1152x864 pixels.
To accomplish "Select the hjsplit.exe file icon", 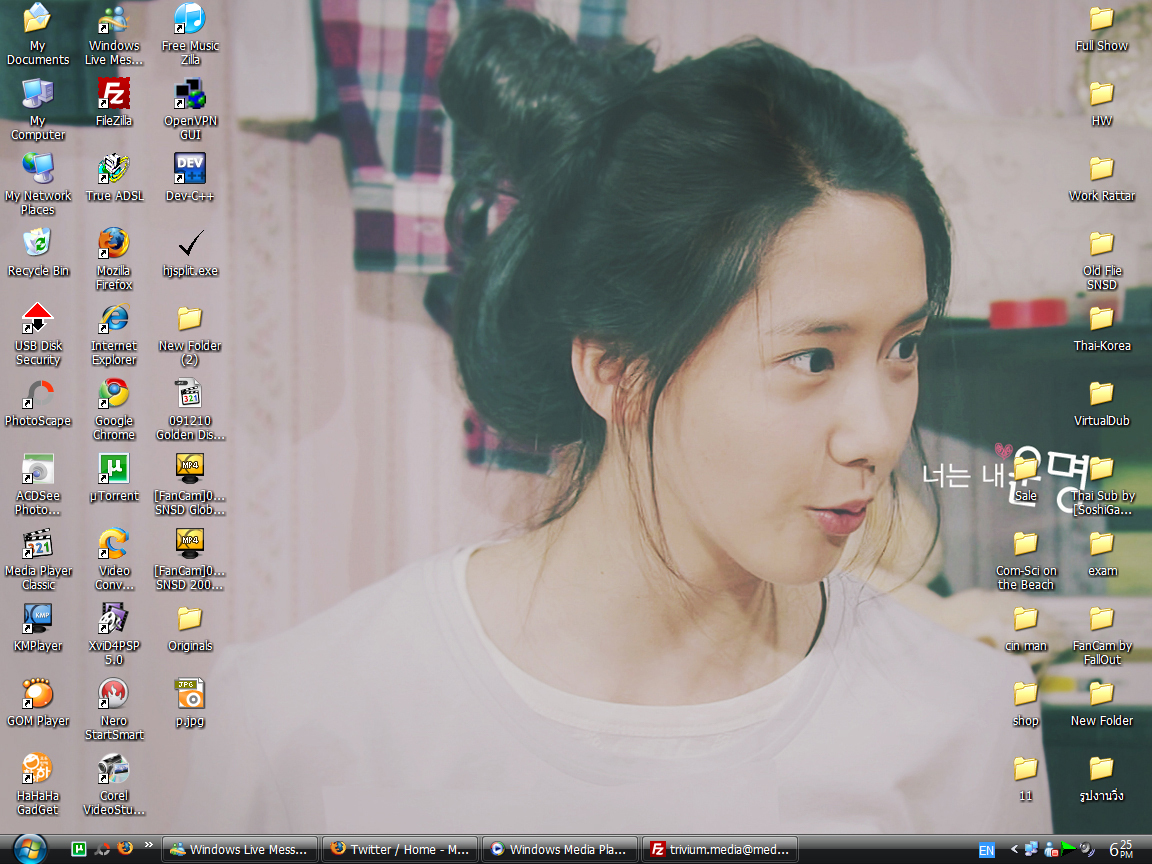I will (x=190, y=252).
